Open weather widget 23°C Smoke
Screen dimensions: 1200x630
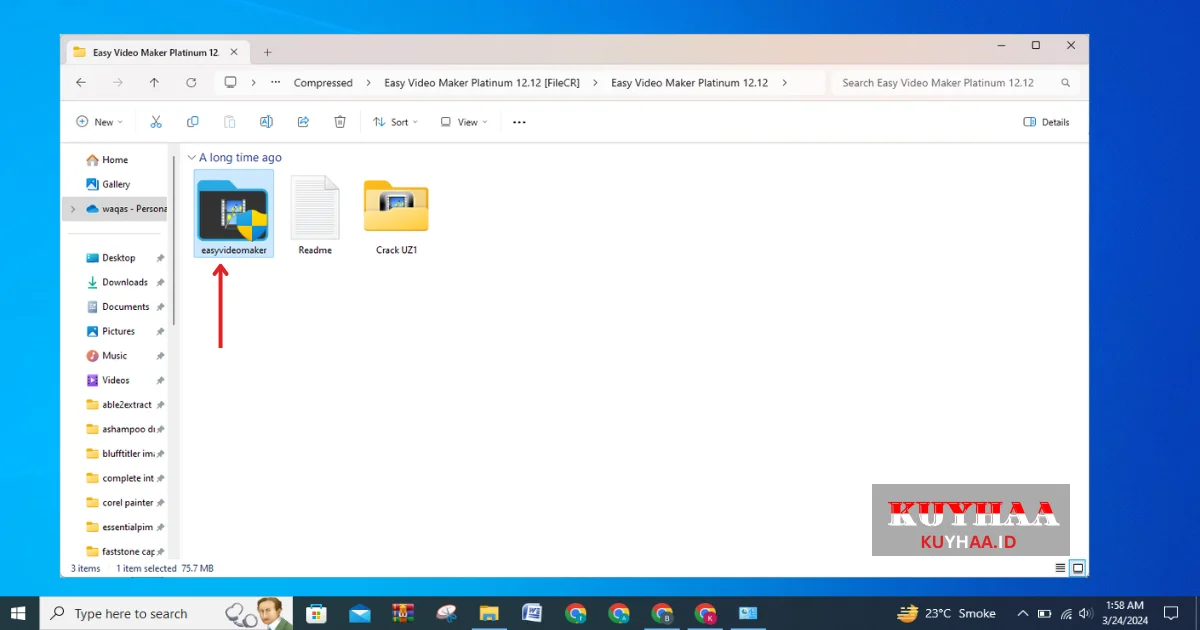[x=946, y=613]
